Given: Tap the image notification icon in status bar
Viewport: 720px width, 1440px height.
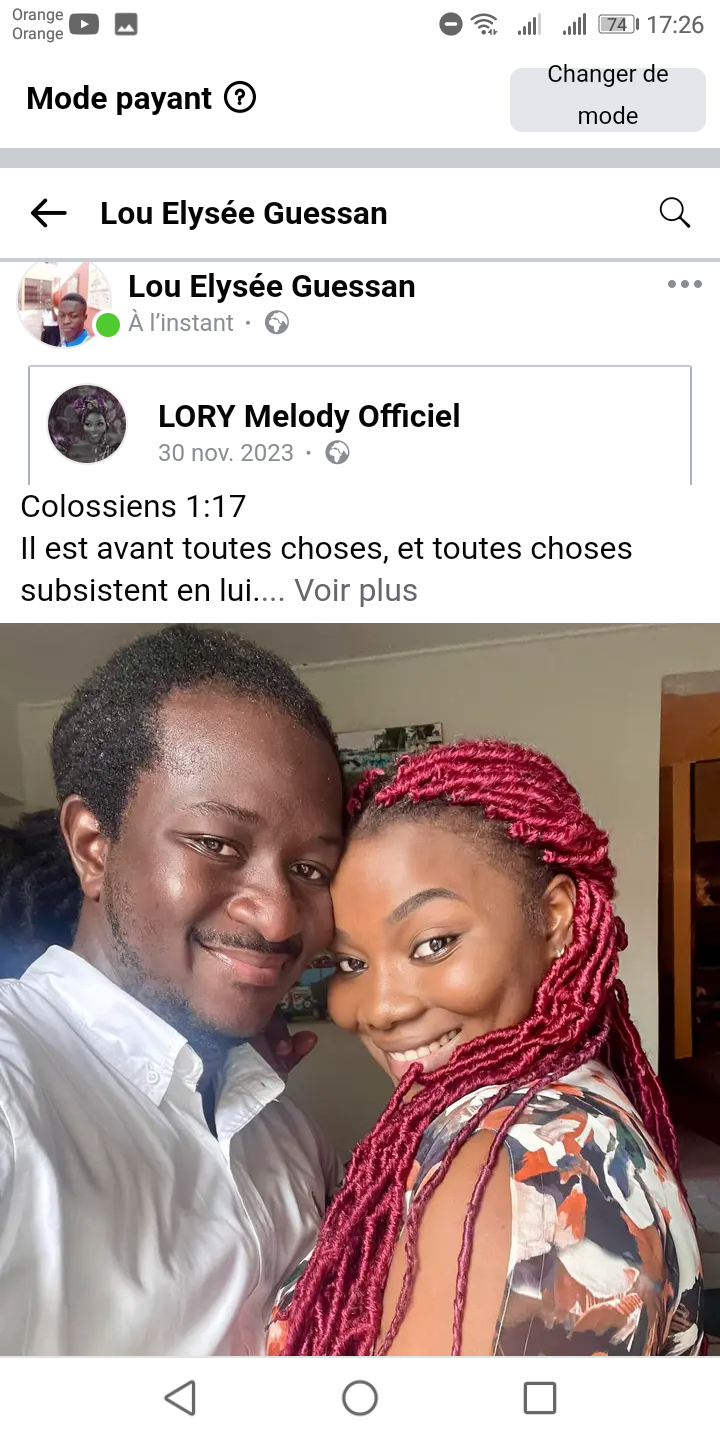Looking at the screenshot, I should [x=126, y=25].
